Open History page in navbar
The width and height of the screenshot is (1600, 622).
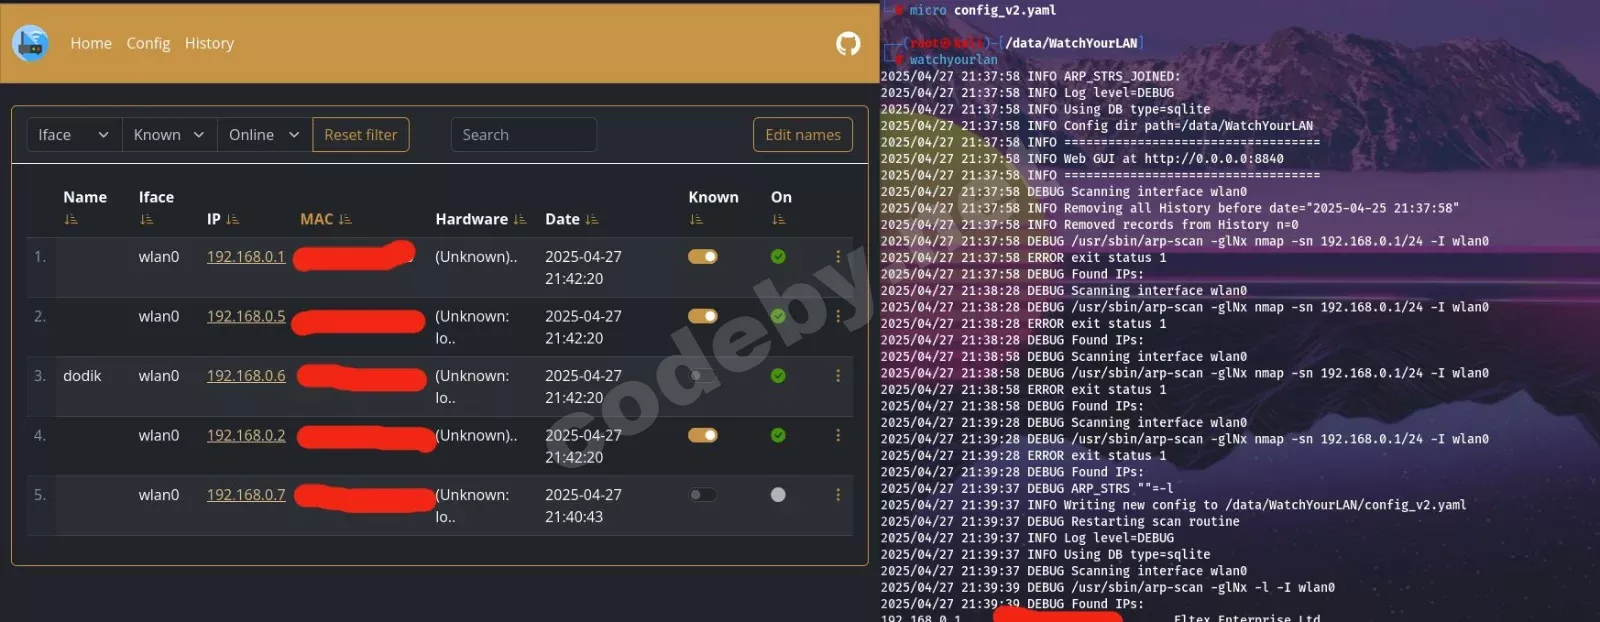pos(209,43)
